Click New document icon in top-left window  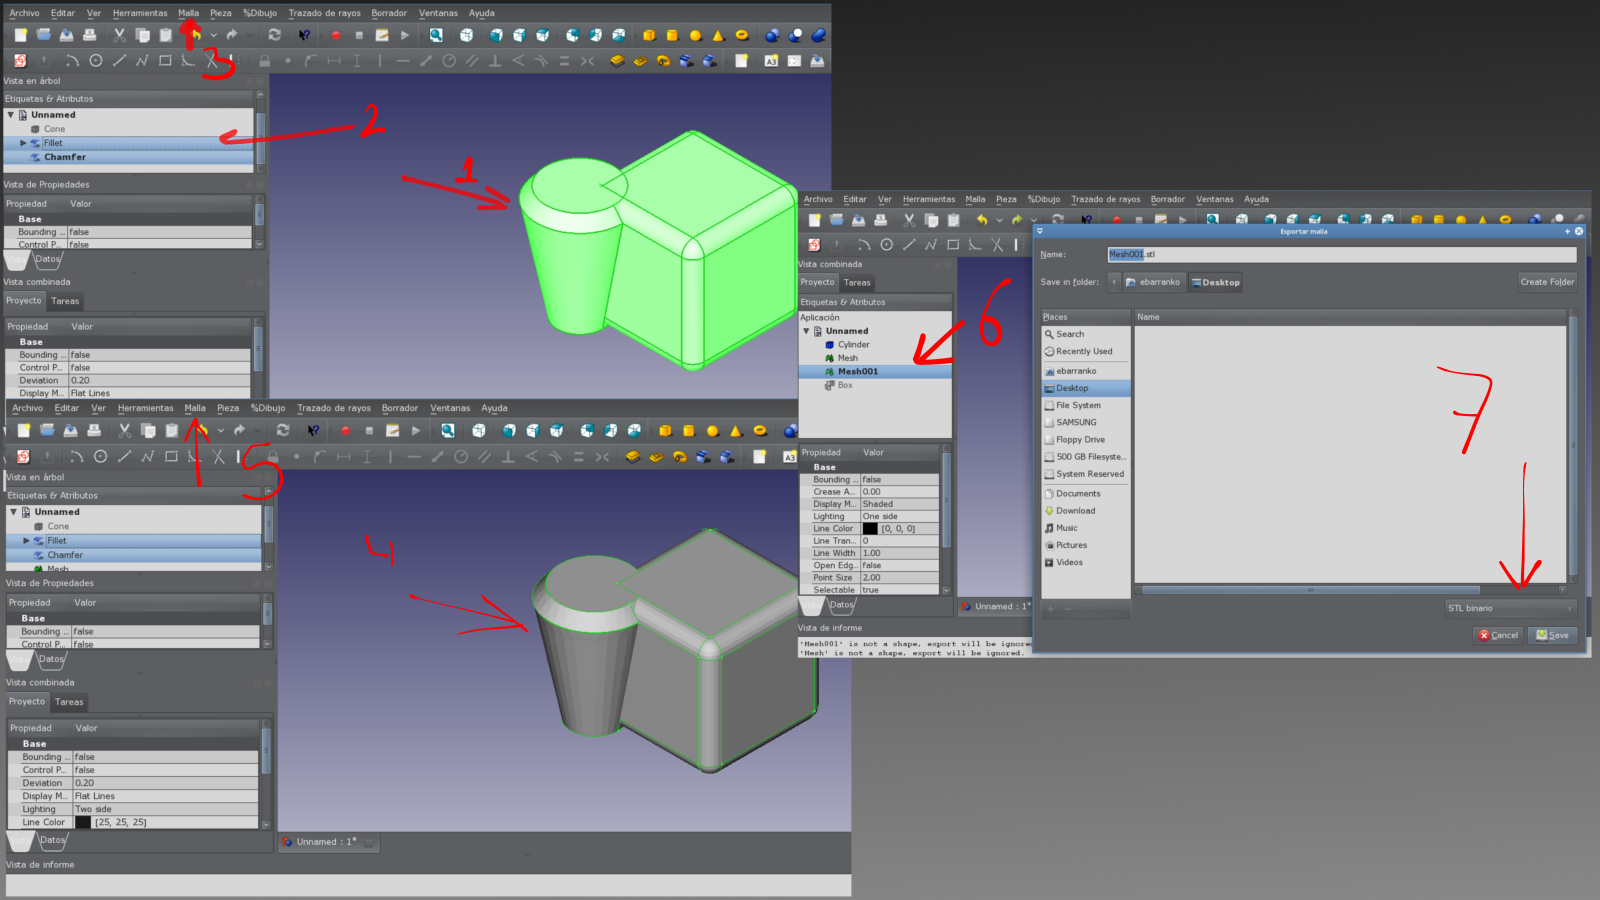pyautogui.click(x=20, y=35)
